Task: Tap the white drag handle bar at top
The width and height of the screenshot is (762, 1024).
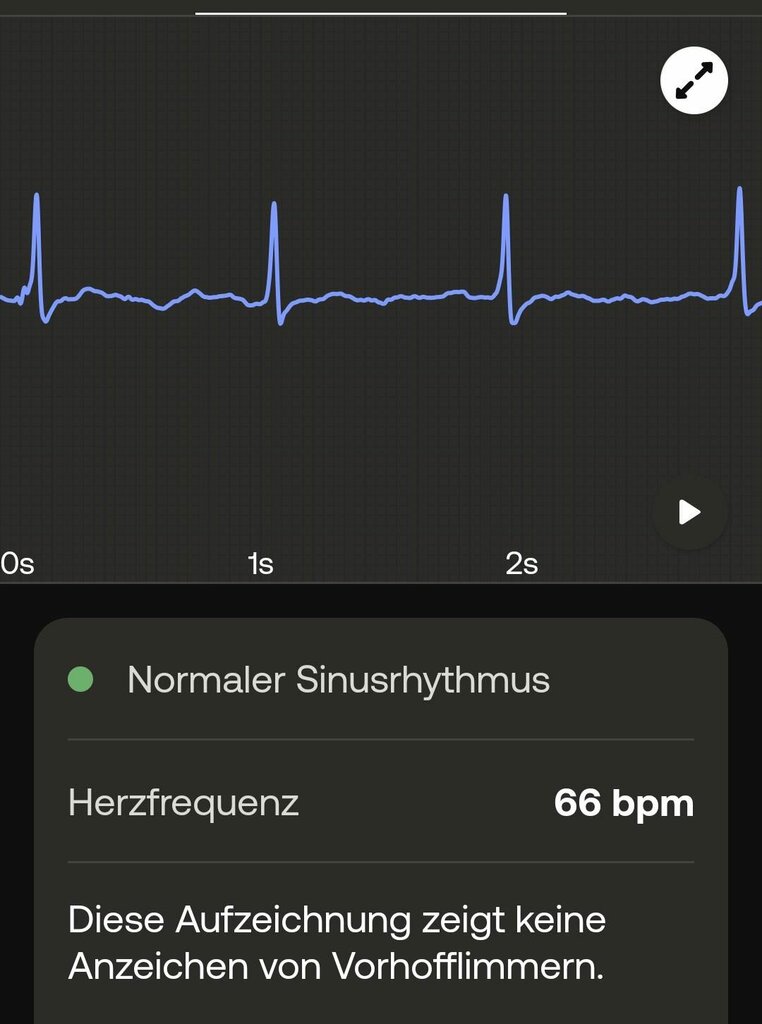Action: tap(381, 13)
